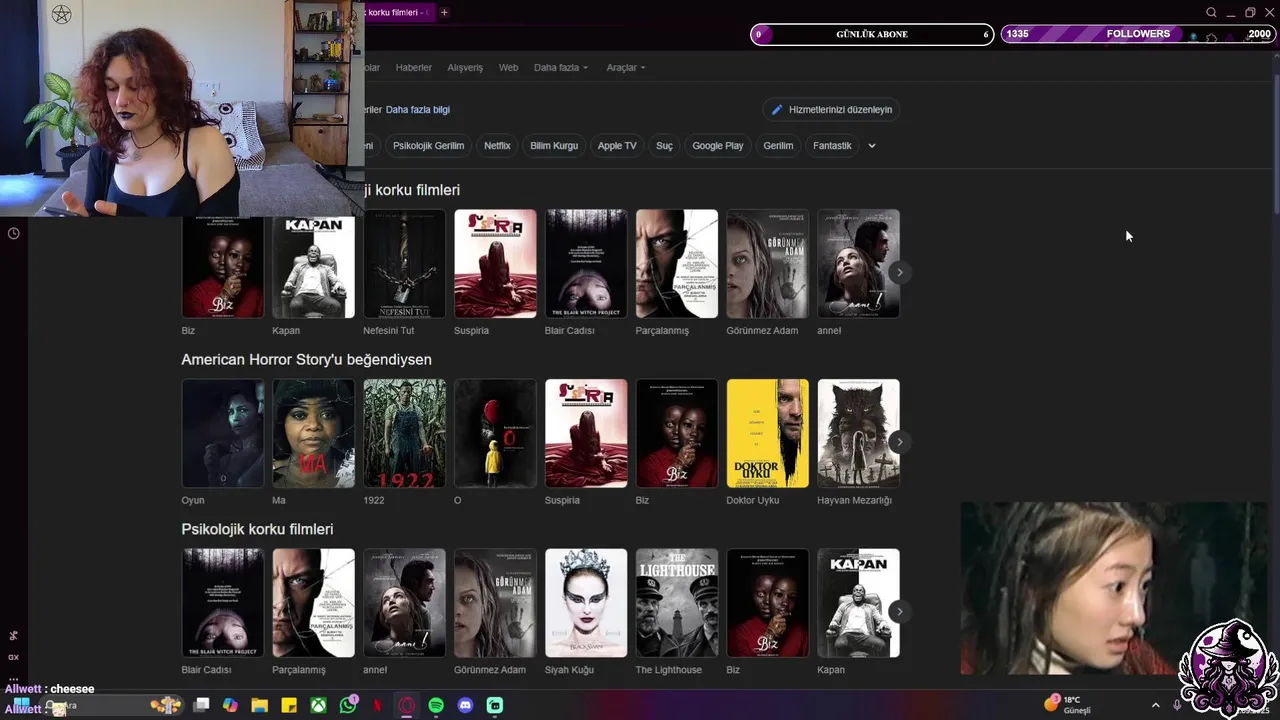This screenshot has width=1280, height=720.
Task: Open the 18°C Güneşli weather widget
Action: [1068, 705]
